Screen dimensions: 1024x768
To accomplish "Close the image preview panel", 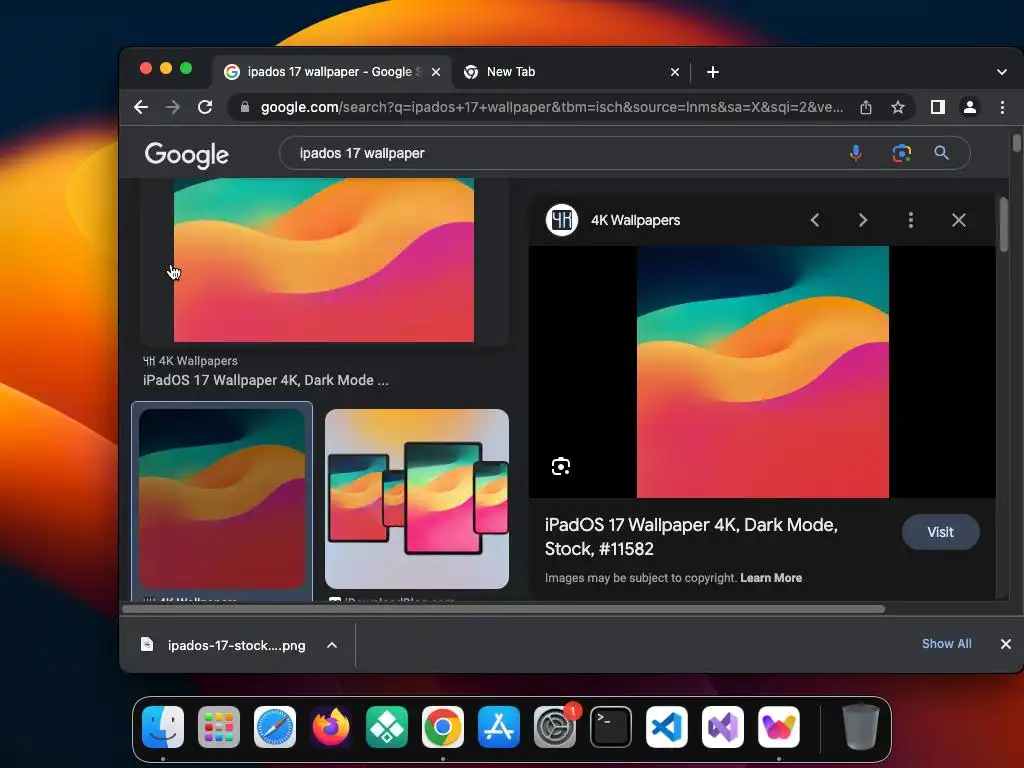I will tap(959, 220).
